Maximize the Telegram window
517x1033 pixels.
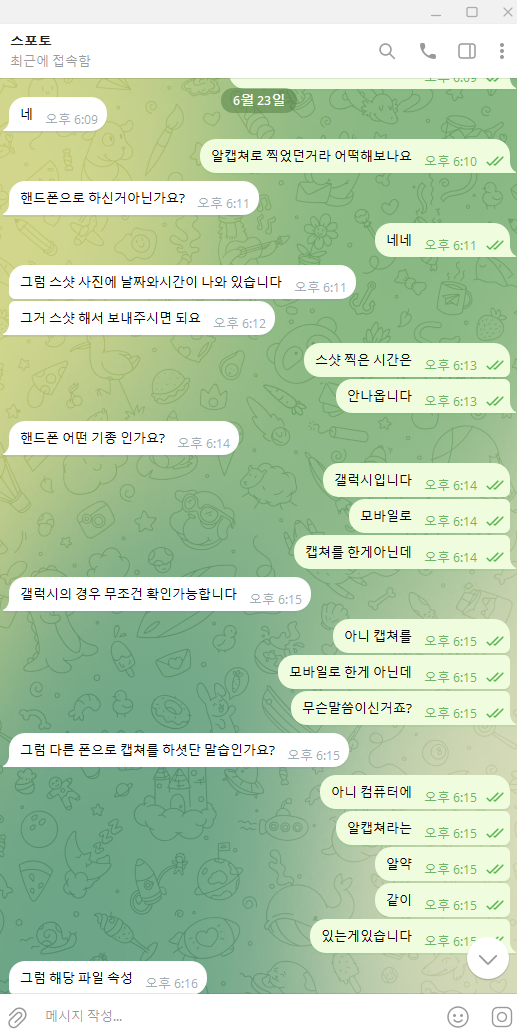coord(472,12)
